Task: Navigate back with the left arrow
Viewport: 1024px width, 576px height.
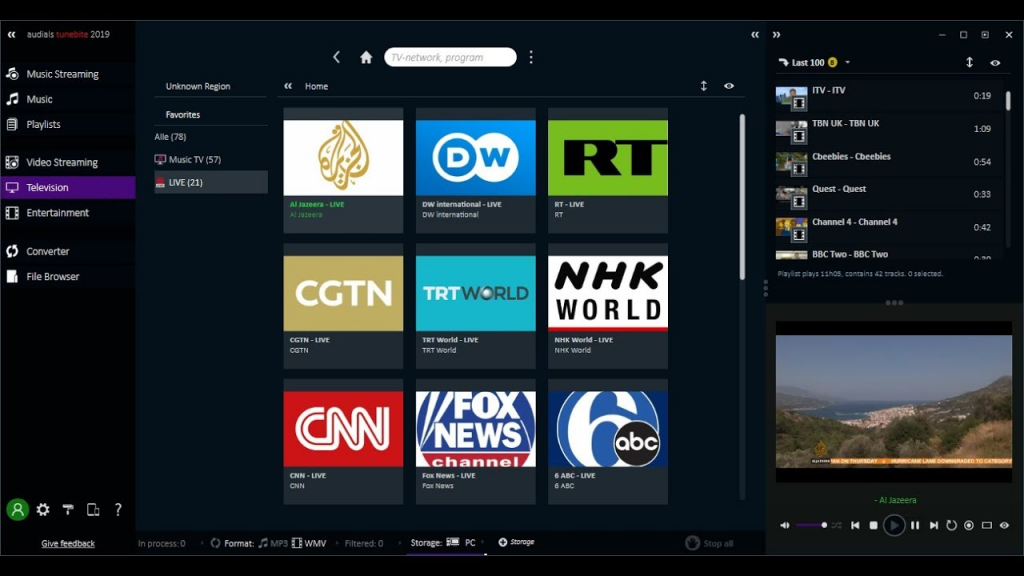Action: click(336, 57)
